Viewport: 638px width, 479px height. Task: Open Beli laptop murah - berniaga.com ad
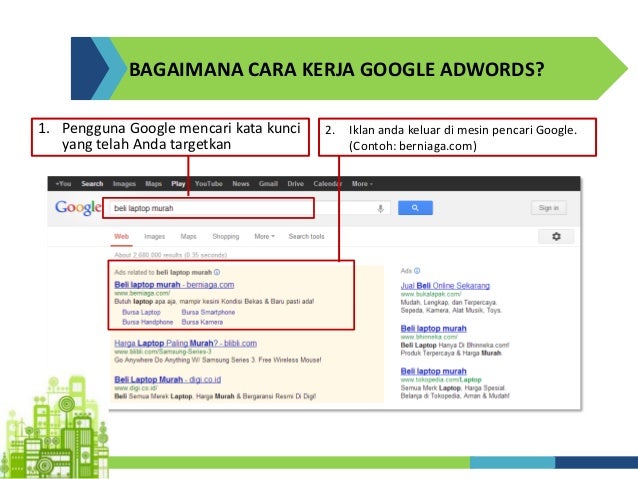pyautogui.click(x=174, y=285)
